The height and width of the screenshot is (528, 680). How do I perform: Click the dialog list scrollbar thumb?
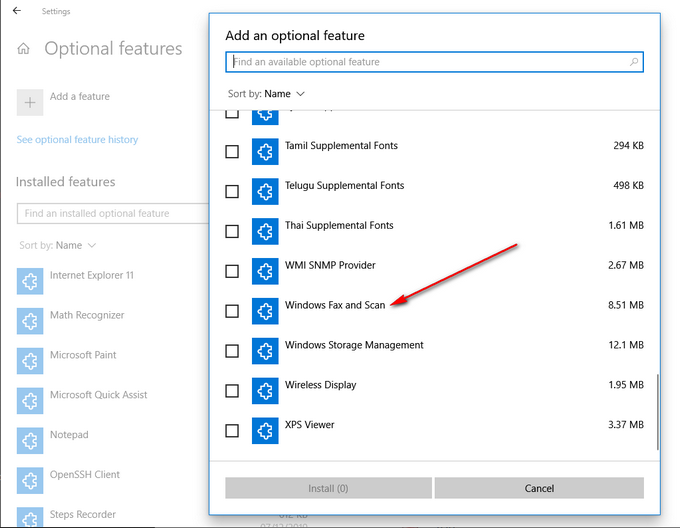tap(657, 412)
